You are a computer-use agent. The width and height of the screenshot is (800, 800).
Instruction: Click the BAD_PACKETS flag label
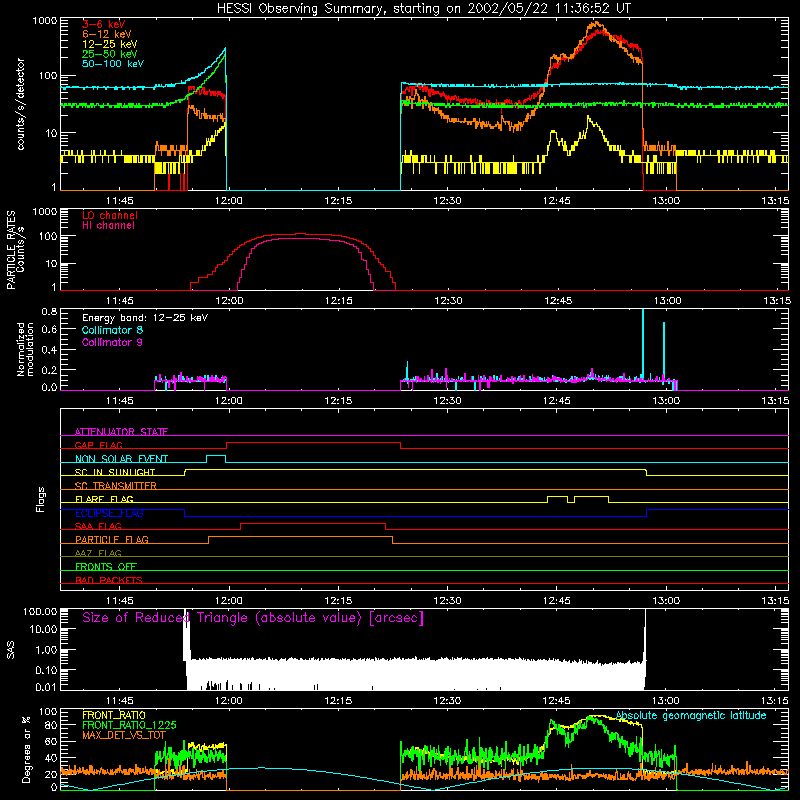click(x=109, y=580)
